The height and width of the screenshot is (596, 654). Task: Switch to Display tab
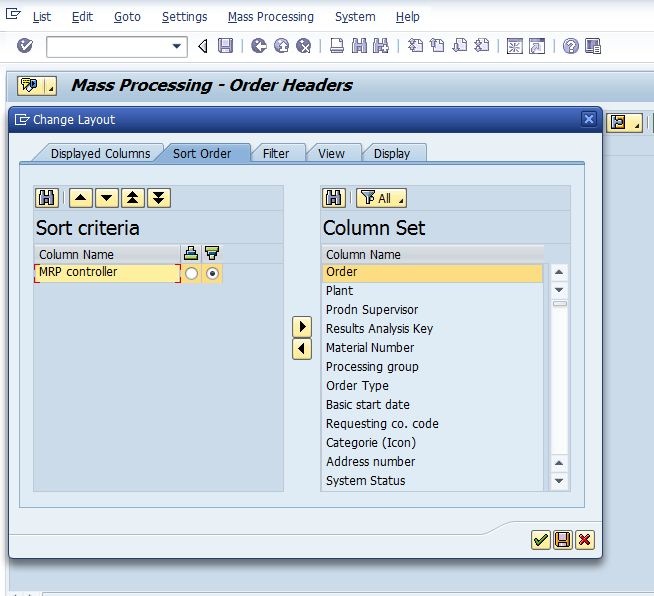(x=392, y=153)
